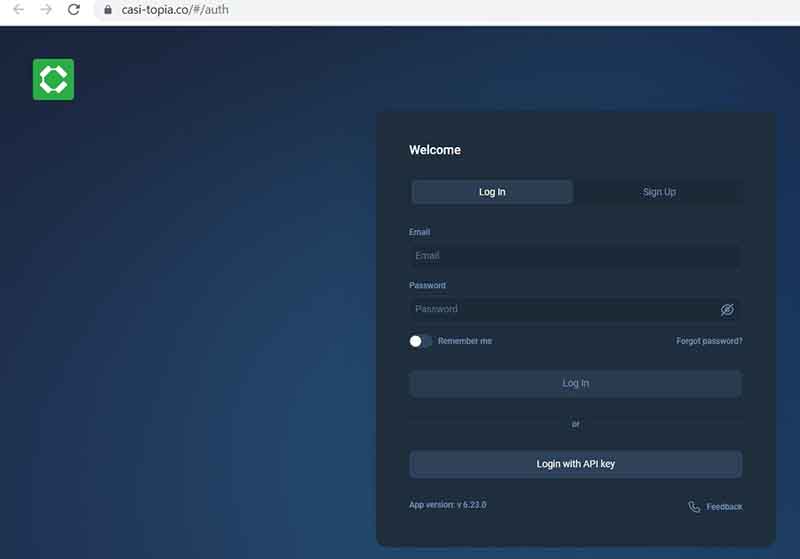Click the App version v 6.23.0 text
The height and width of the screenshot is (559, 800).
(447, 505)
